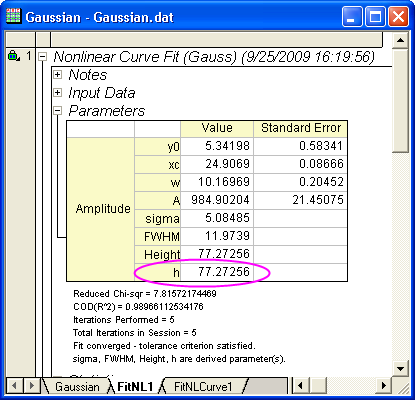The height and width of the screenshot is (400, 415).
Task: Select the Standard Error column header
Action: (x=301, y=129)
